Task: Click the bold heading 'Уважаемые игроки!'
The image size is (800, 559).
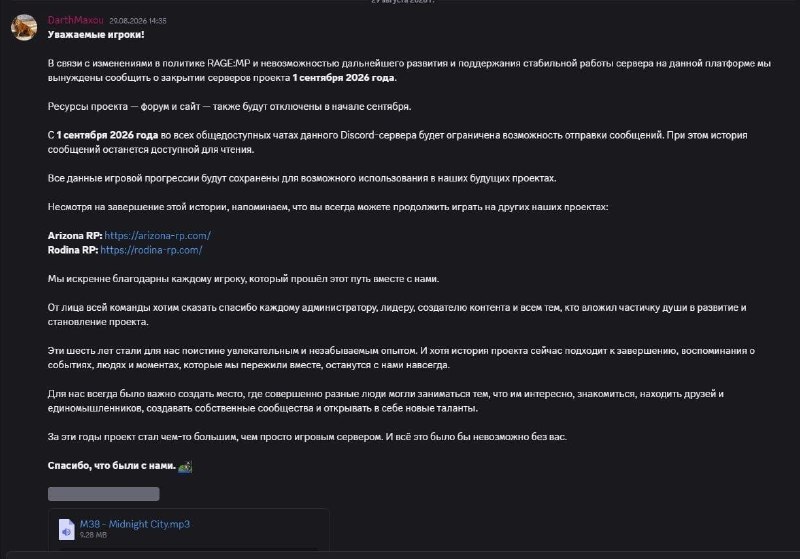Action: [96, 35]
